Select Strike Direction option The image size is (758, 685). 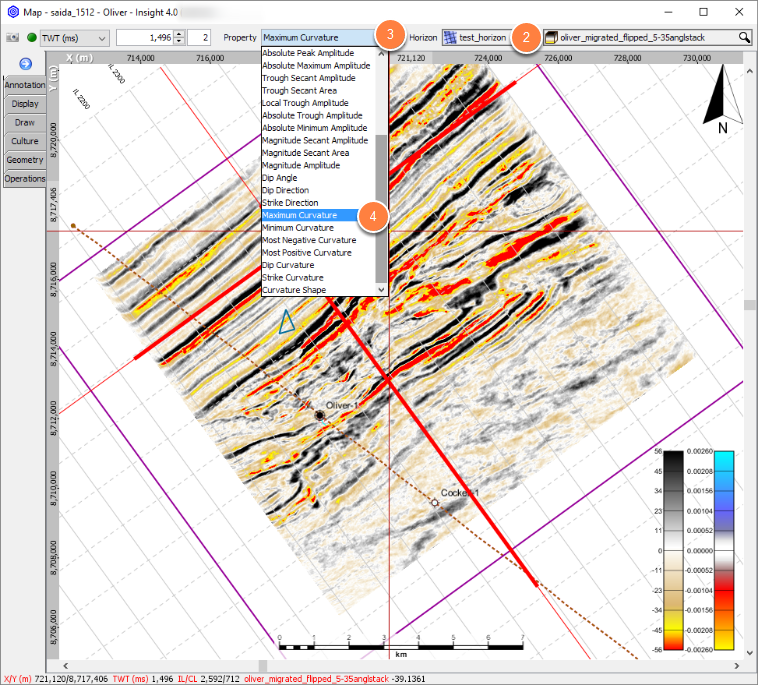(318, 203)
